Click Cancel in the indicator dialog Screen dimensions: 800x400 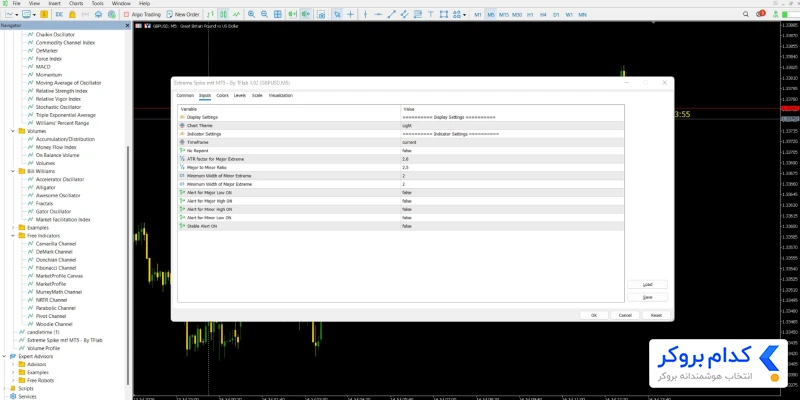coord(625,315)
